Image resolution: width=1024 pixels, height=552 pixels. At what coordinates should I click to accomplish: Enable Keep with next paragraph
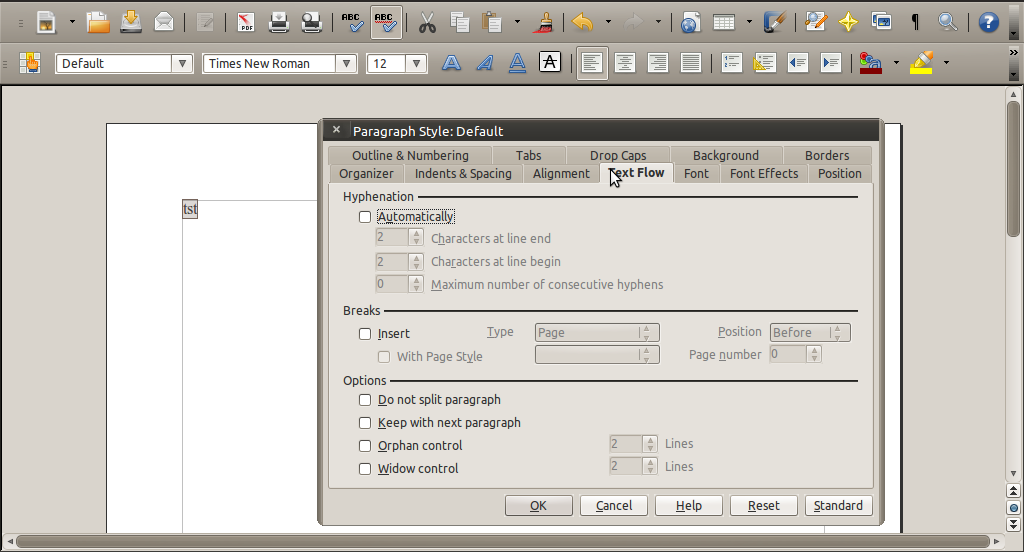tap(365, 423)
